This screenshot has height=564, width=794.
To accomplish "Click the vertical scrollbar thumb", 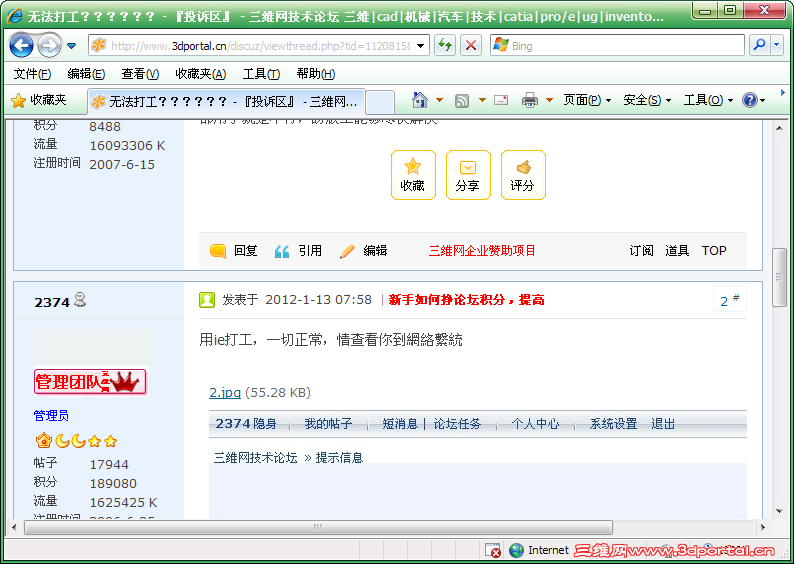I will [779, 277].
